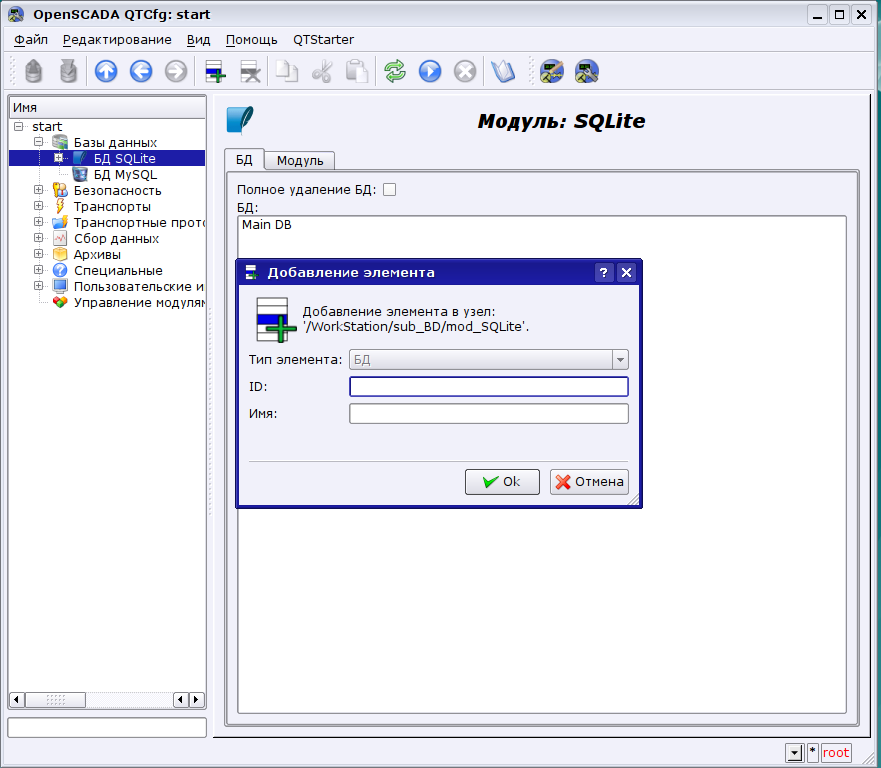Go back with the Previous arrow icon
Image resolution: width=881 pixels, height=768 pixels.
(140, 71)
